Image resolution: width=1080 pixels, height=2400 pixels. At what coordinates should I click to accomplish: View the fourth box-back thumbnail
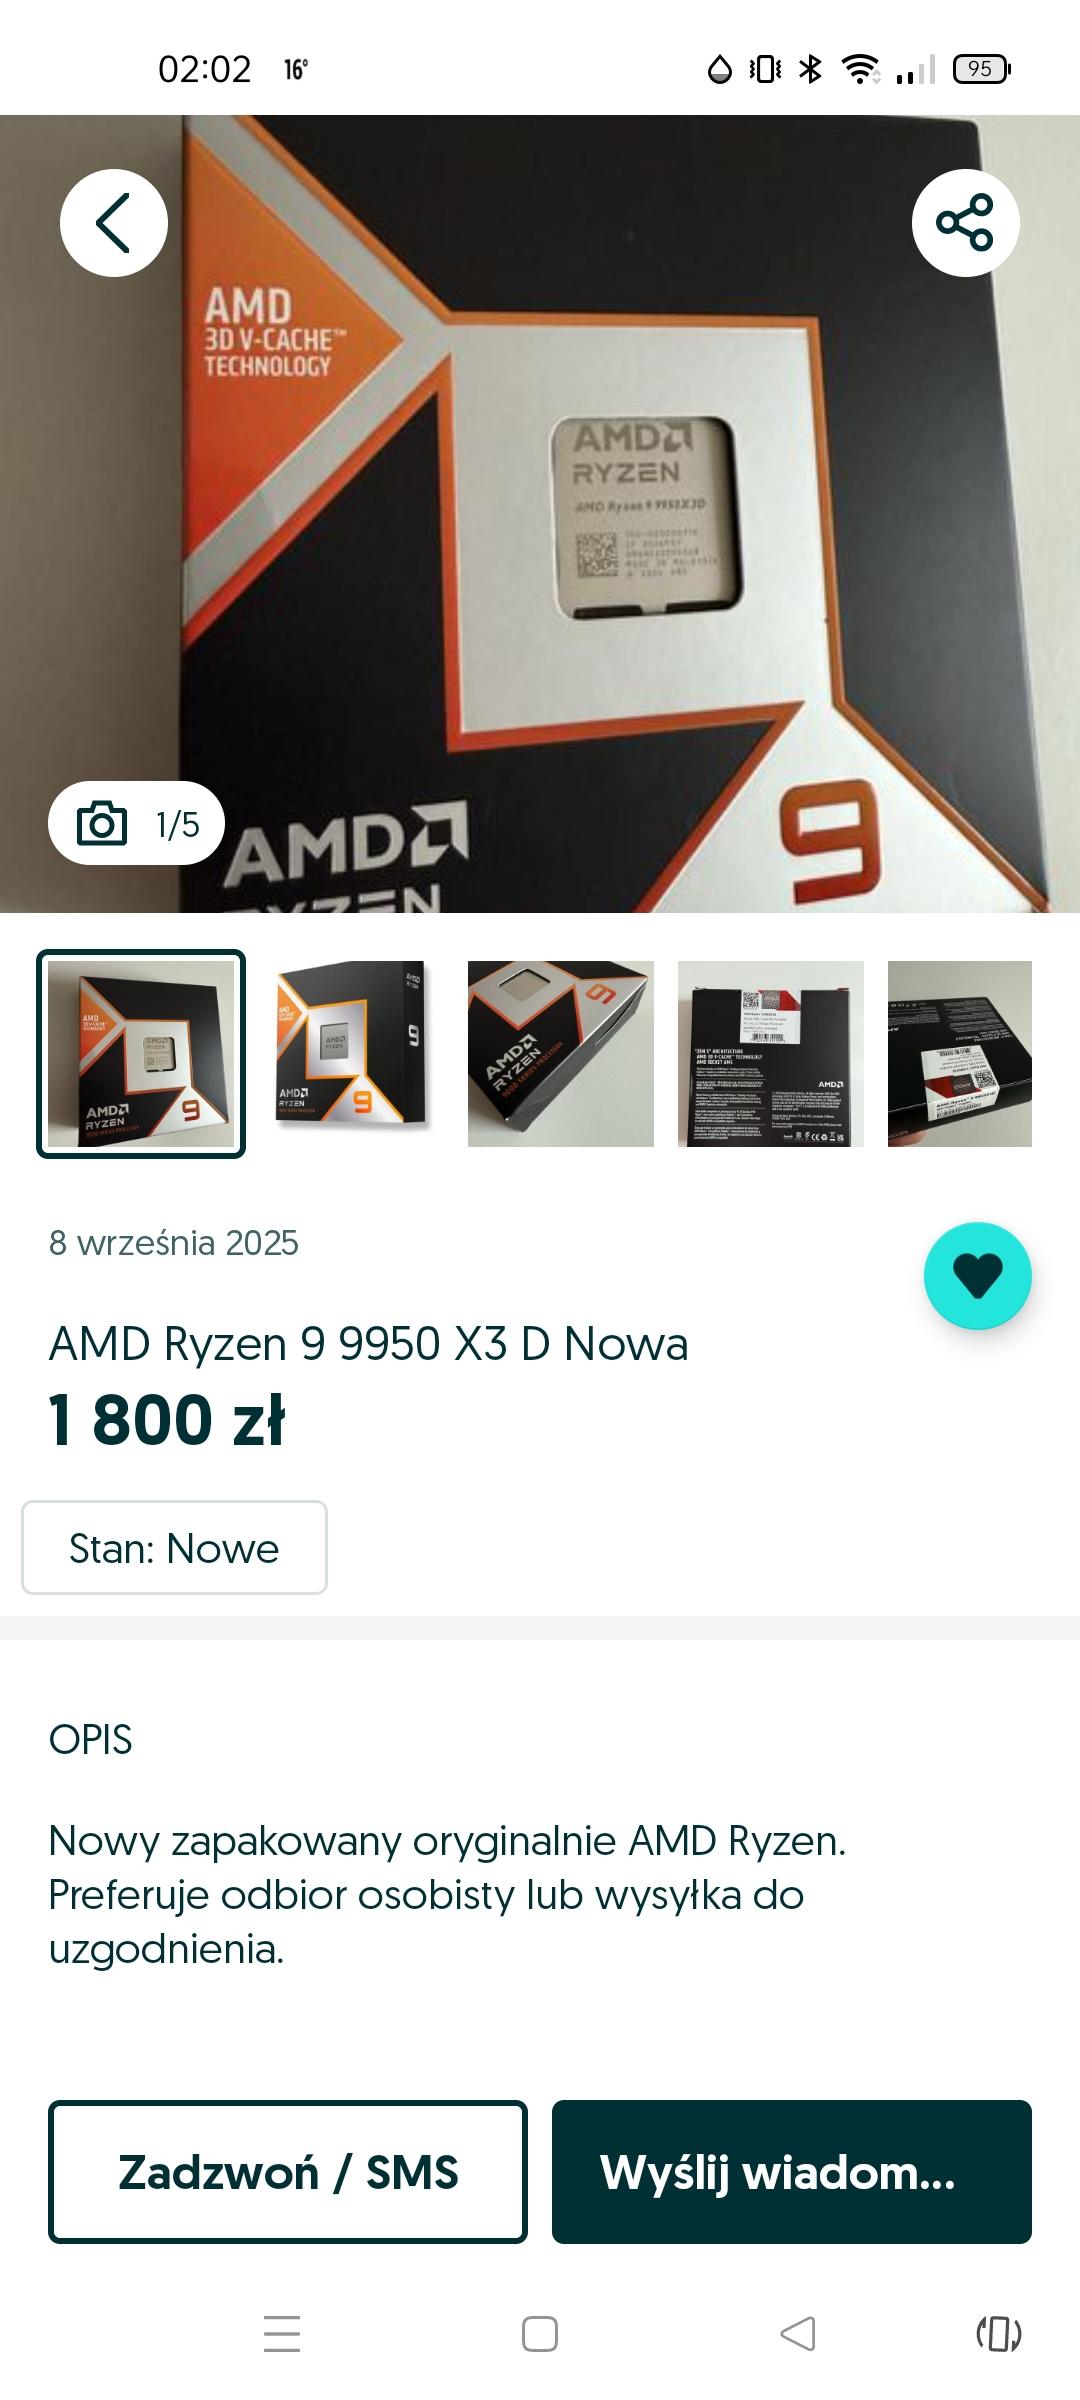pos(771,1054)
